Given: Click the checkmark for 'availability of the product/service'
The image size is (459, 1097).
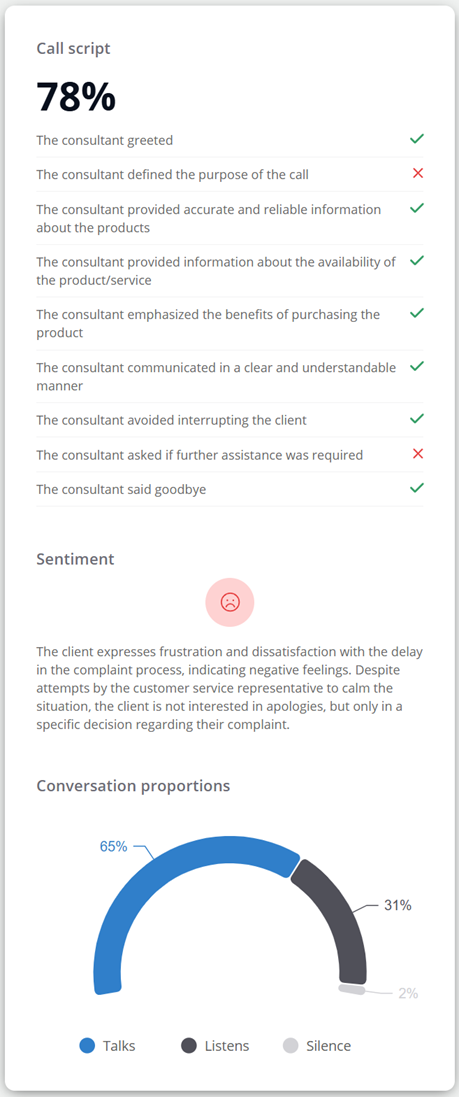Looking at the screenshot, I should pos(417,260).
